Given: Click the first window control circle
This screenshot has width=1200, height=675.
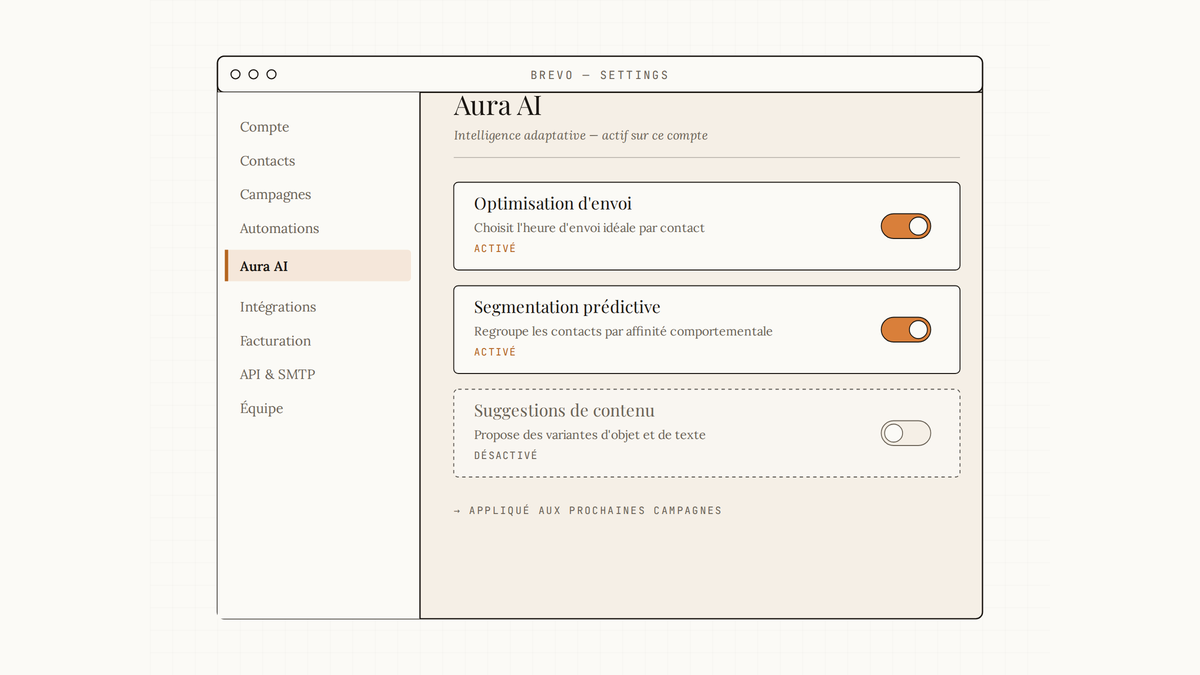Looking at the screenshot, I should (x=236, y=75).
